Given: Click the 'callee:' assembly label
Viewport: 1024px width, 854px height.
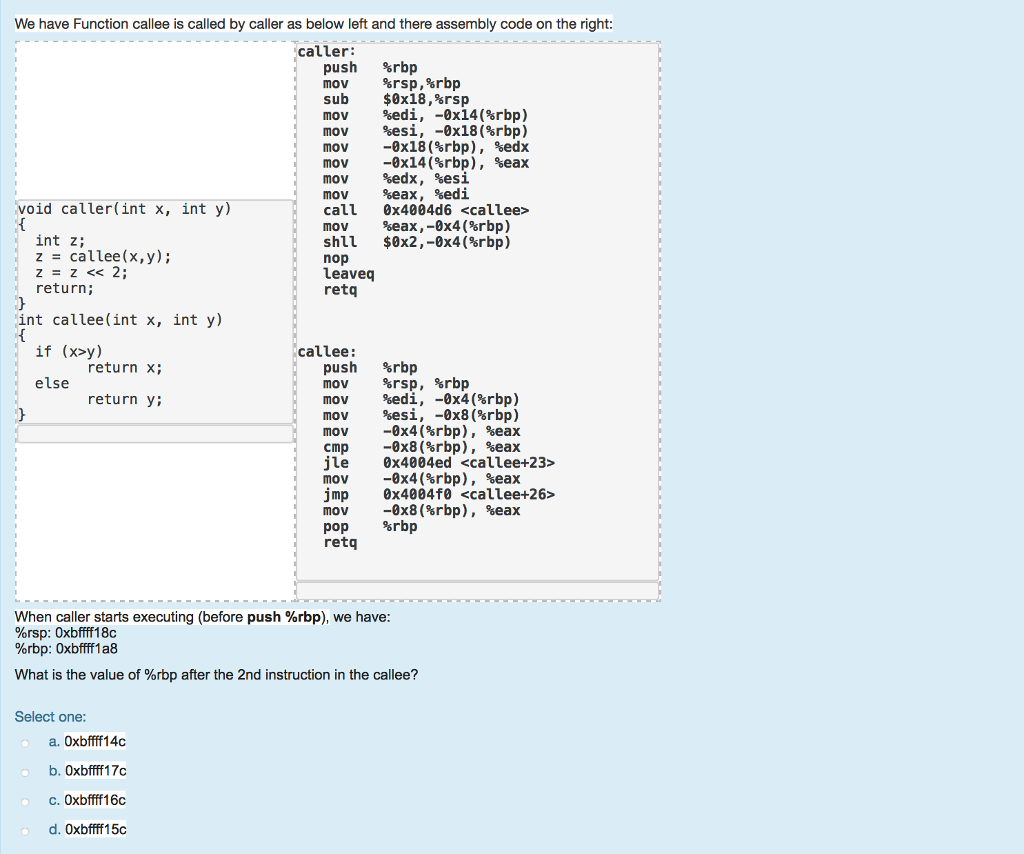Looking at the screenshot, I should point(327,352).
